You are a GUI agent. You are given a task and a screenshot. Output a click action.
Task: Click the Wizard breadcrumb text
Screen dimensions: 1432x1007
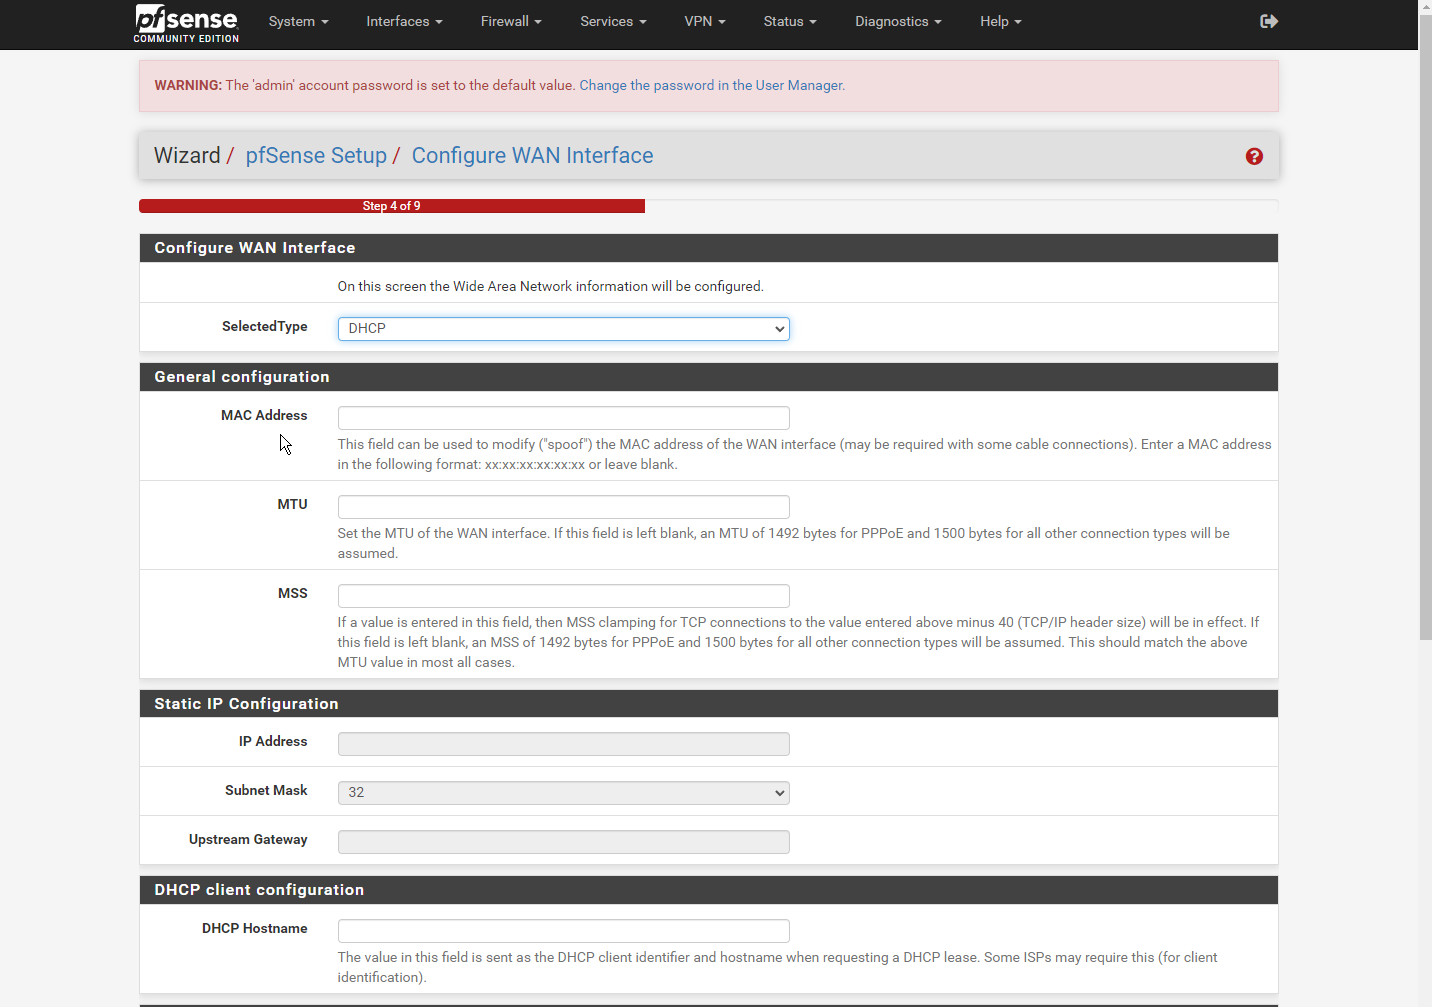coord(187,156)
